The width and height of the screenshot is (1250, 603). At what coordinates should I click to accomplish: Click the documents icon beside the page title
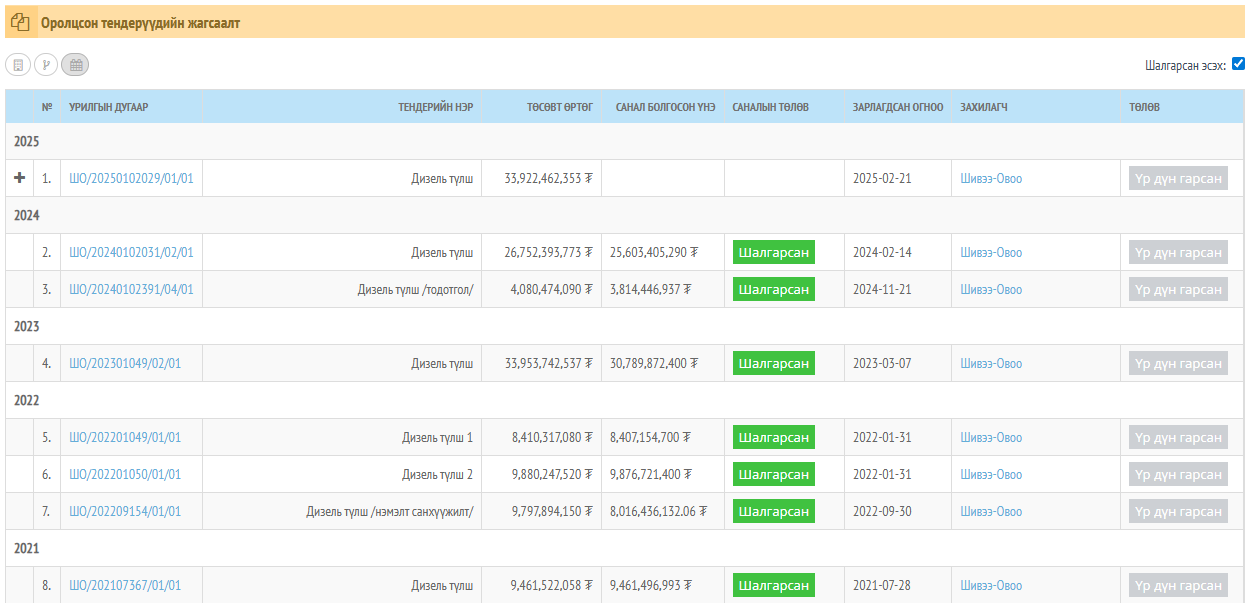(x=20, y=22)
